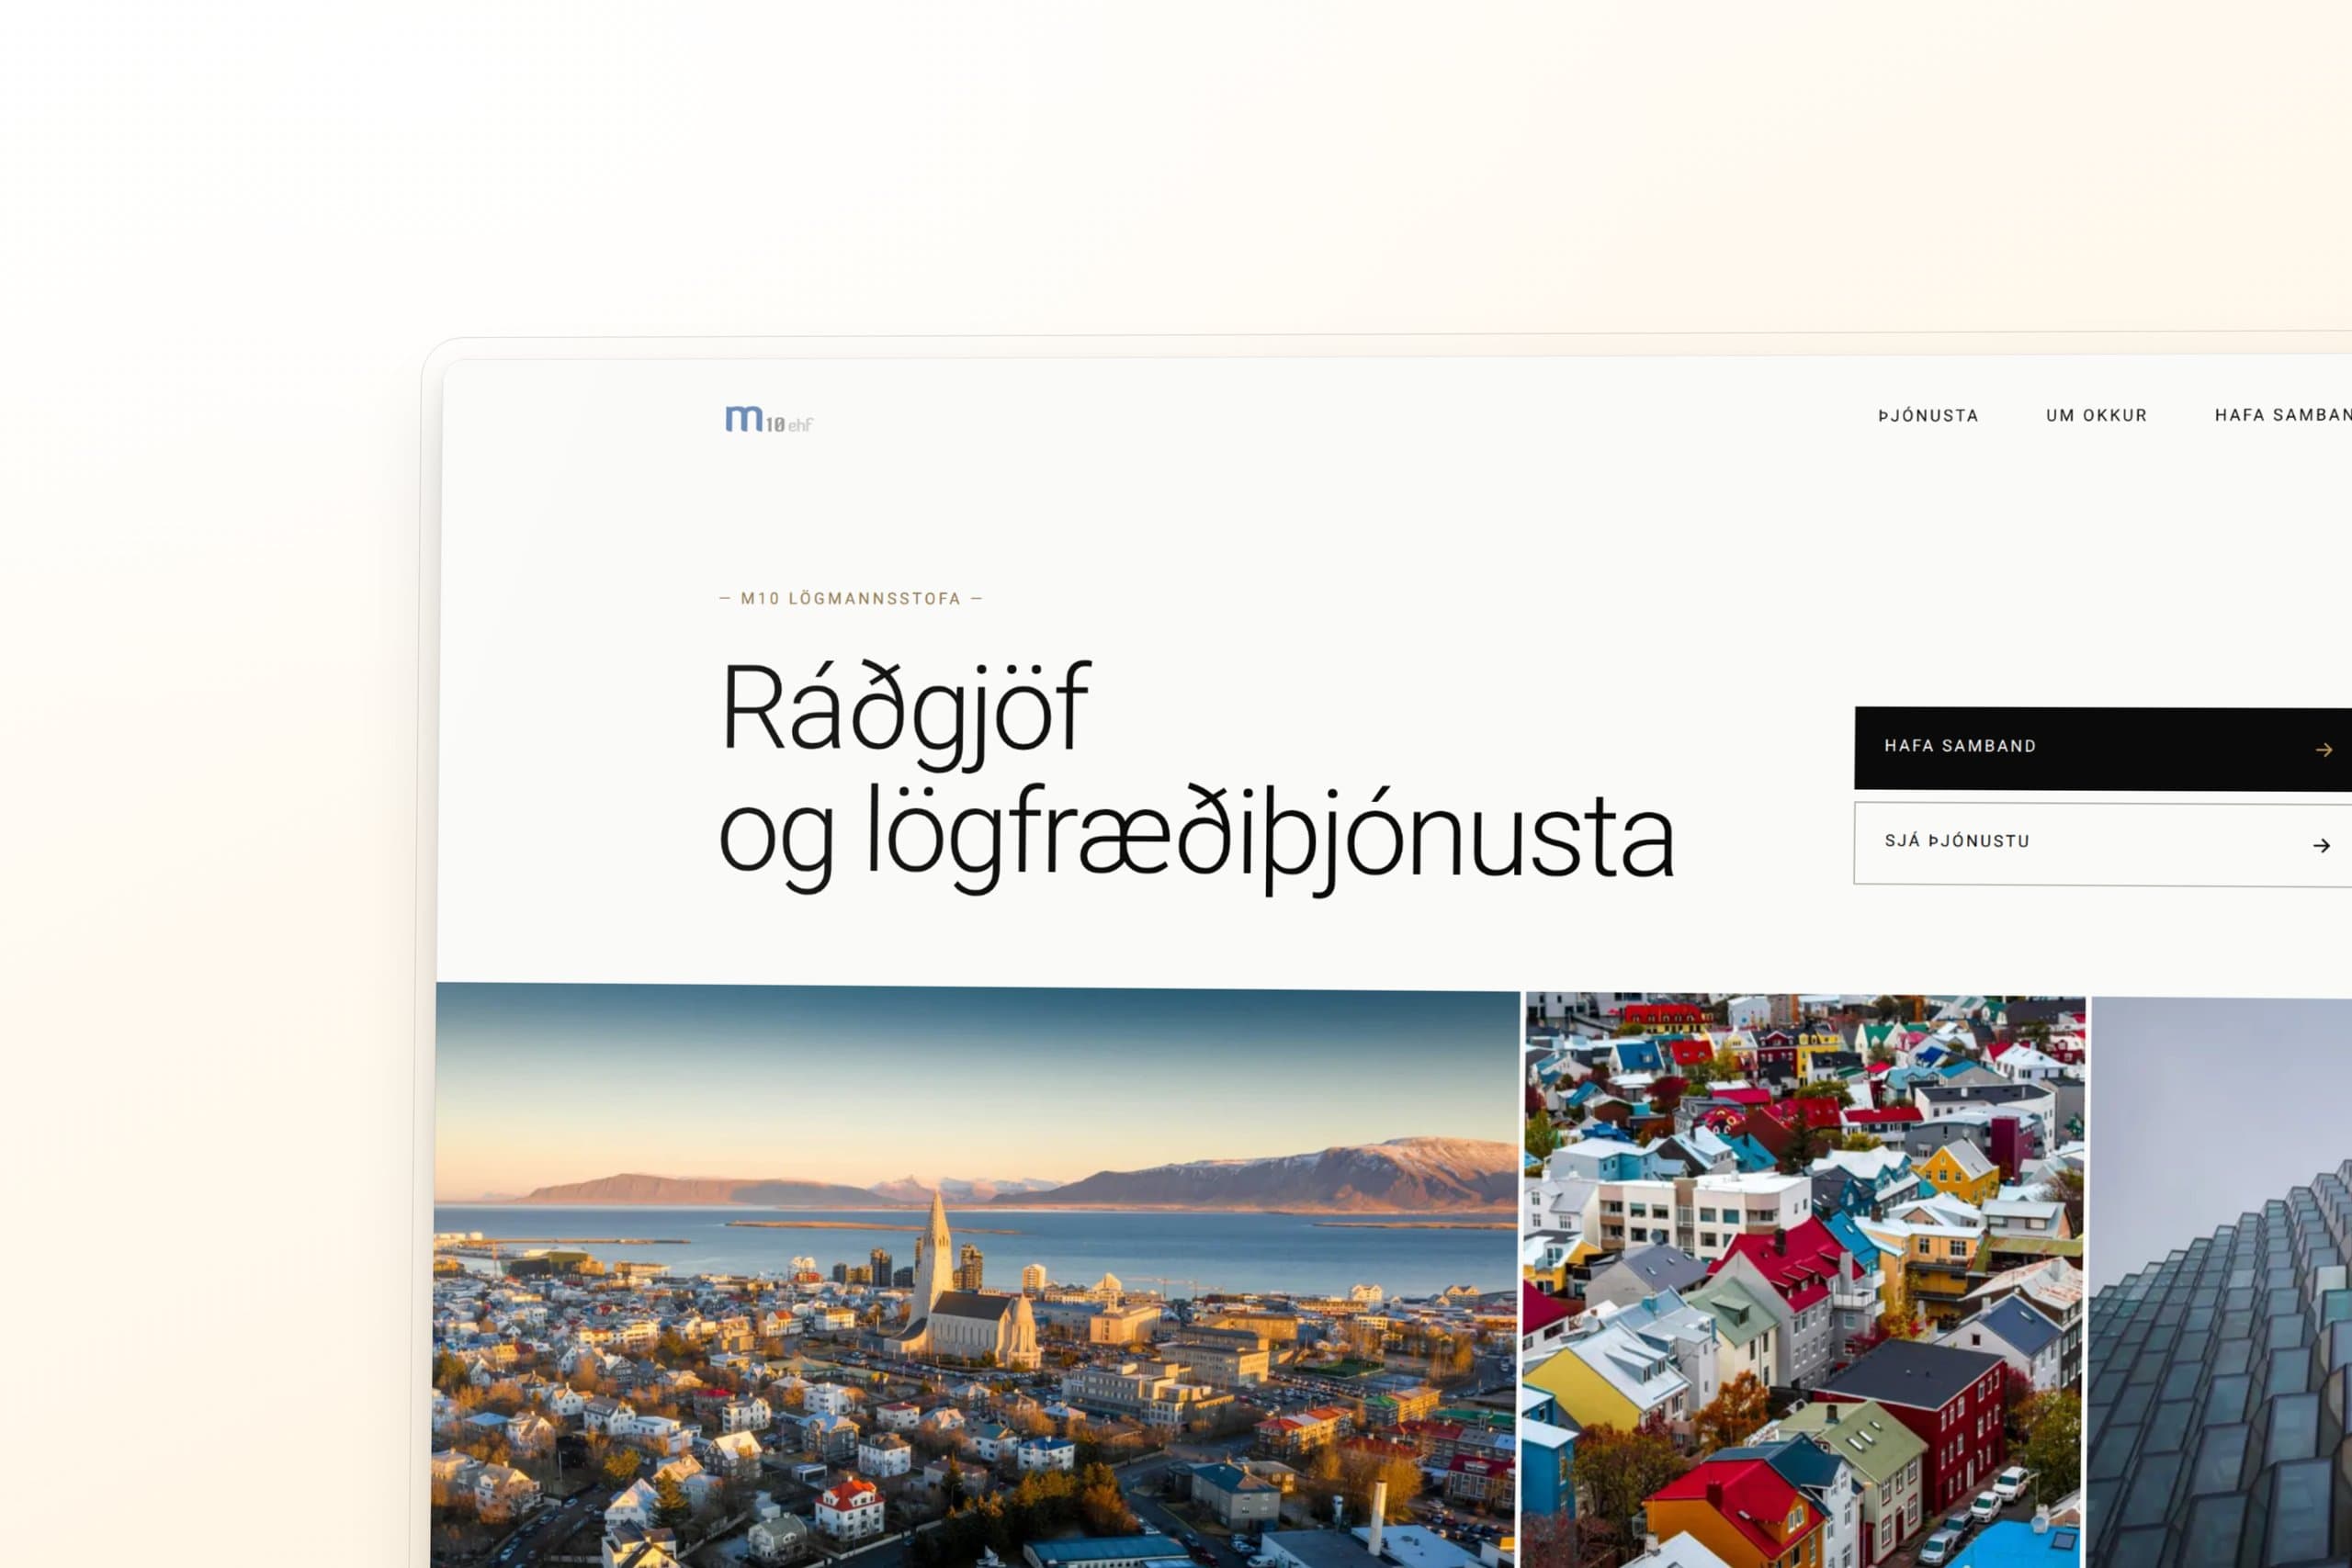Open HAFA SAMBAND in the top navigation
The height and width of the screenshot is (1568, 2352).
(2283, 415)
